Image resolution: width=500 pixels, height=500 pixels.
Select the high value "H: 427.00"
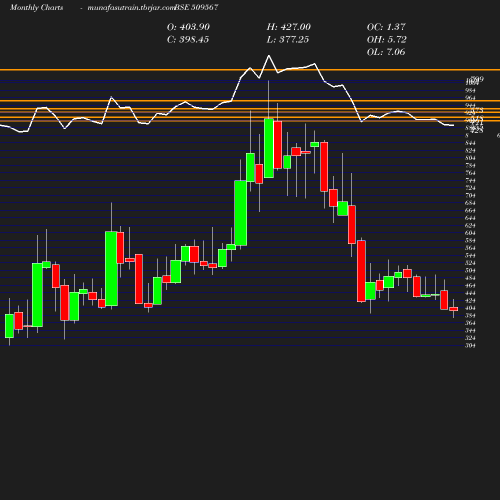[289, 27]
